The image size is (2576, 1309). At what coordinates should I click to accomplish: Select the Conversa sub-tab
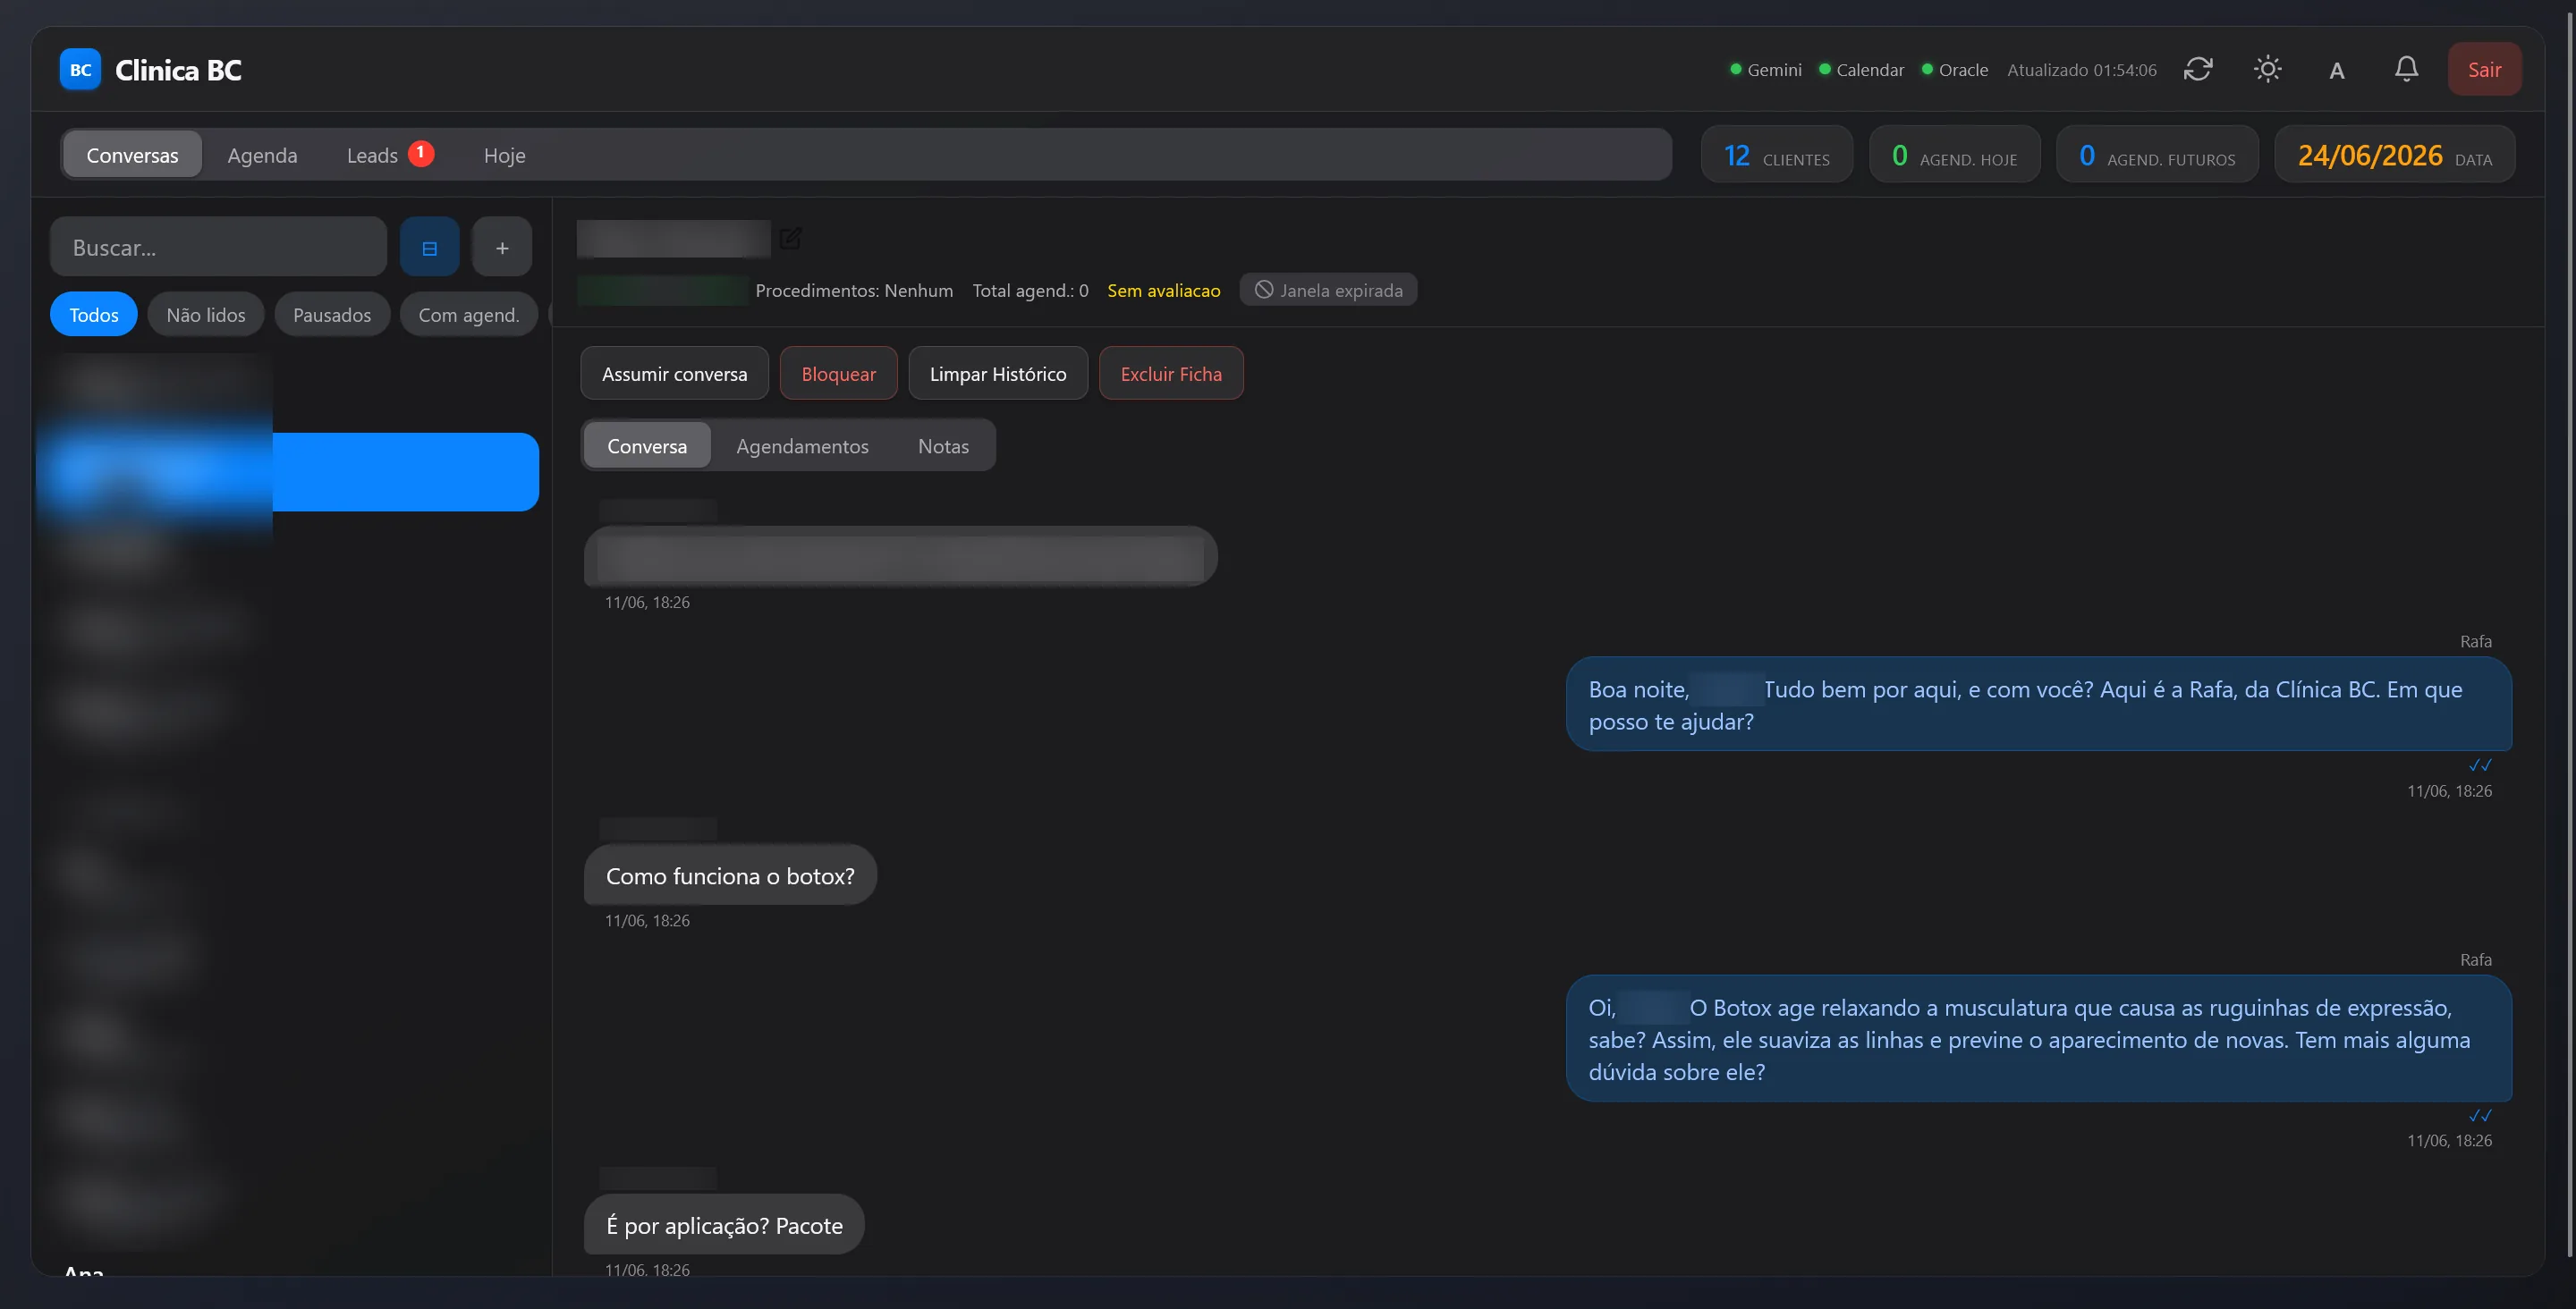coord(647,446)
